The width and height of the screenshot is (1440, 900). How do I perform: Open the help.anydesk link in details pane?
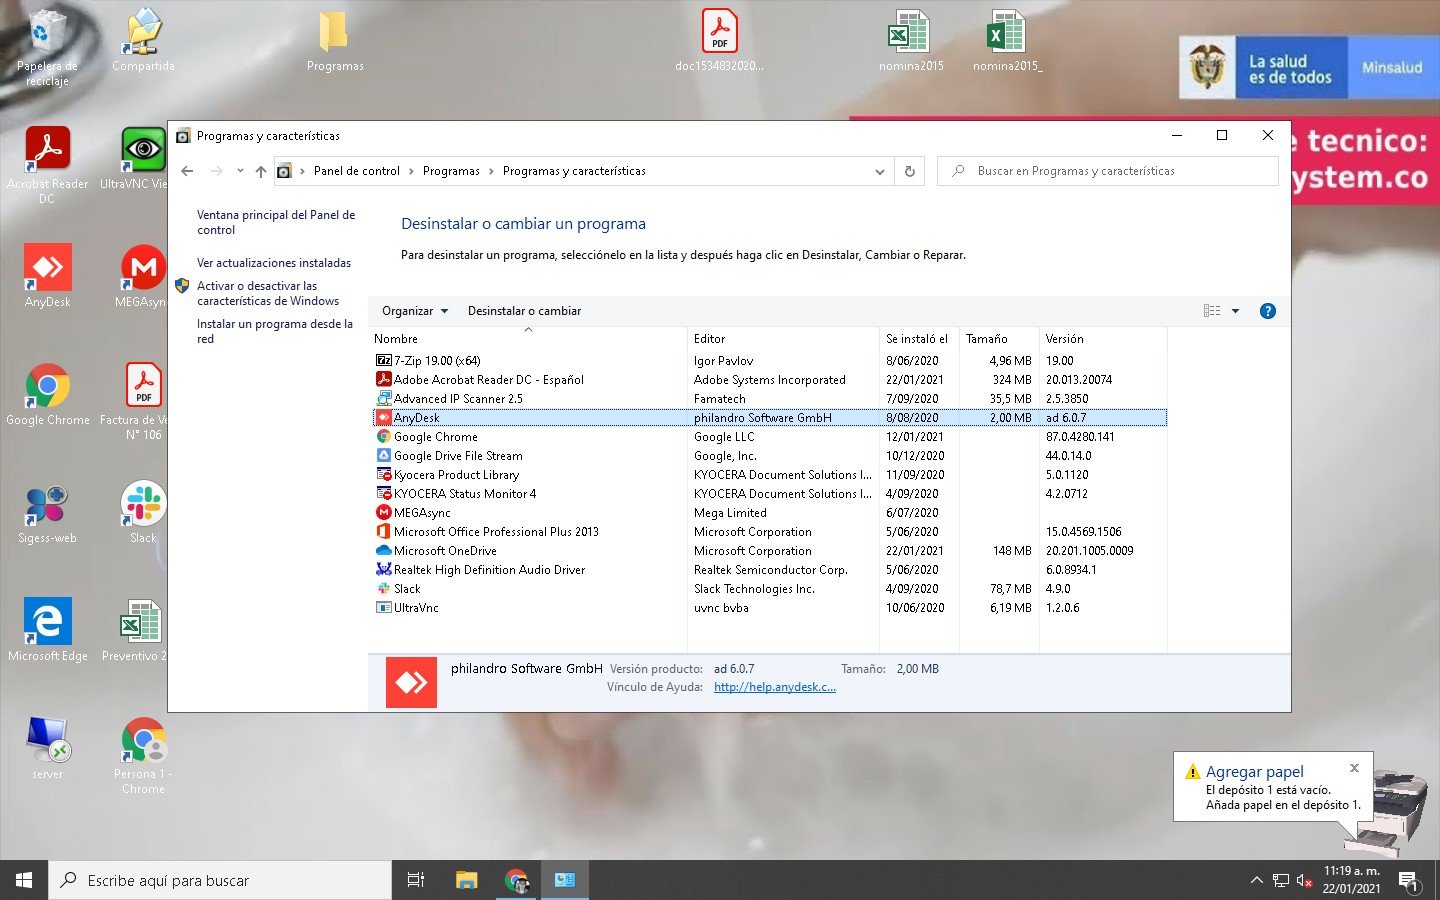775,687
